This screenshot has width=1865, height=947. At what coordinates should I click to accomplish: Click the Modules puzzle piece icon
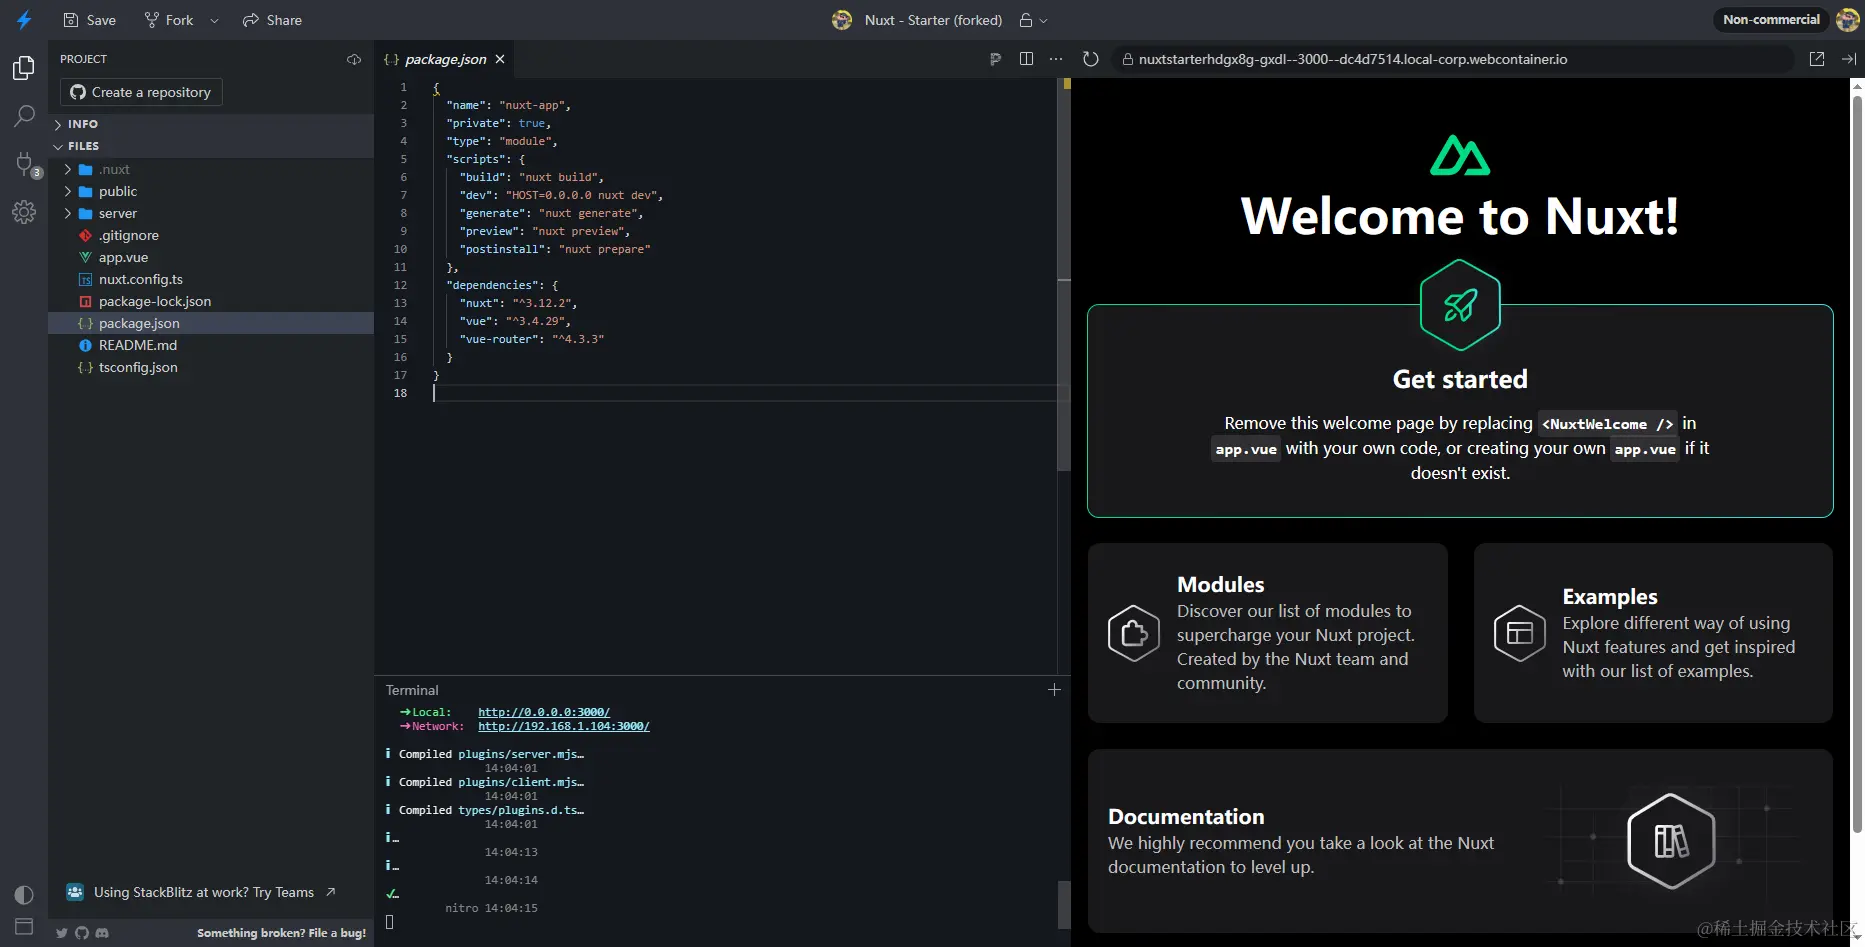tap(1134, 633)
